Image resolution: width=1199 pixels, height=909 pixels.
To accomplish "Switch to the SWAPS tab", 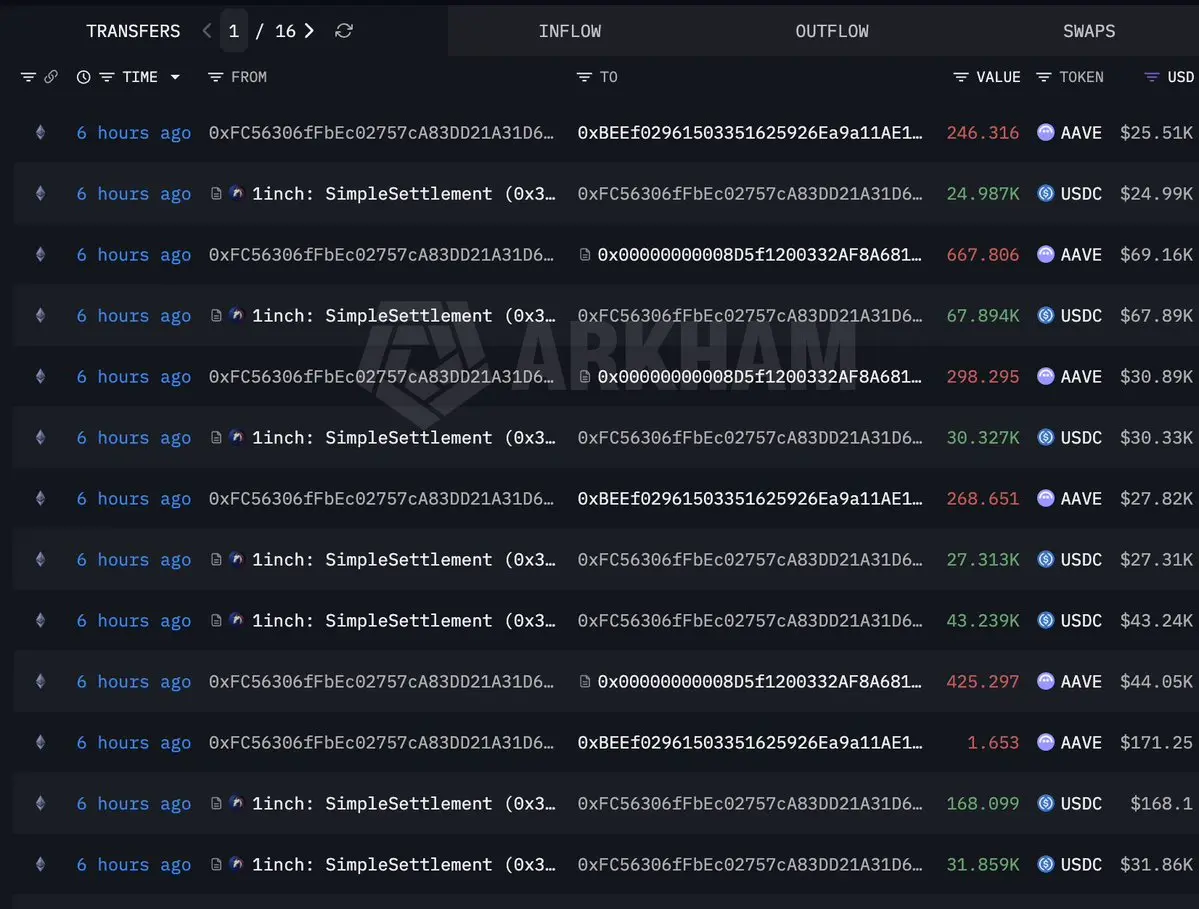I will pyautogui.click(x=1089, y=31).
